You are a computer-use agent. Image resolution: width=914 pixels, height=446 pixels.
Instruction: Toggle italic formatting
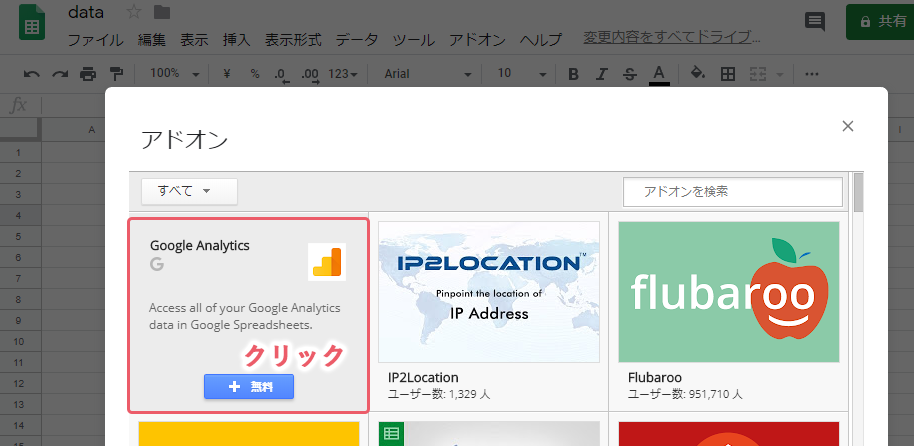pyautogui.click(x=602, y=74)
